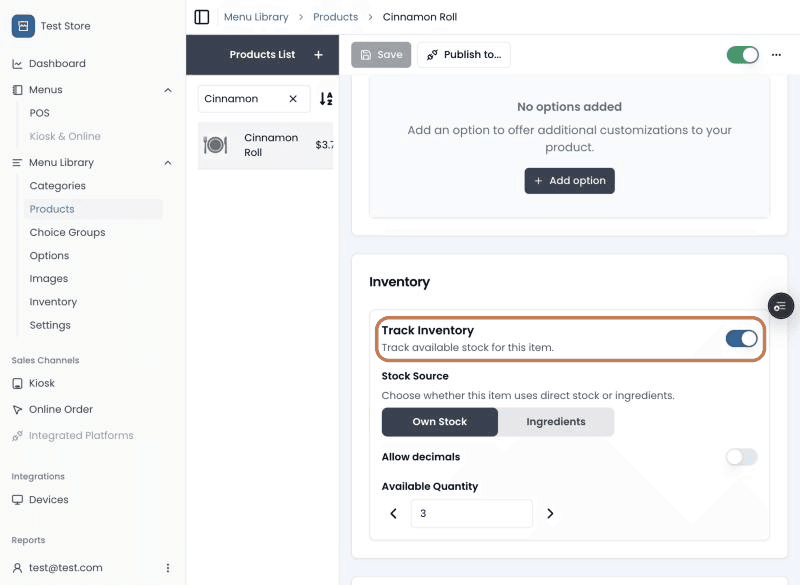Sort products with the A-Z icon
This screenshot has height=585, width=800.
click(x=326, y=98)
